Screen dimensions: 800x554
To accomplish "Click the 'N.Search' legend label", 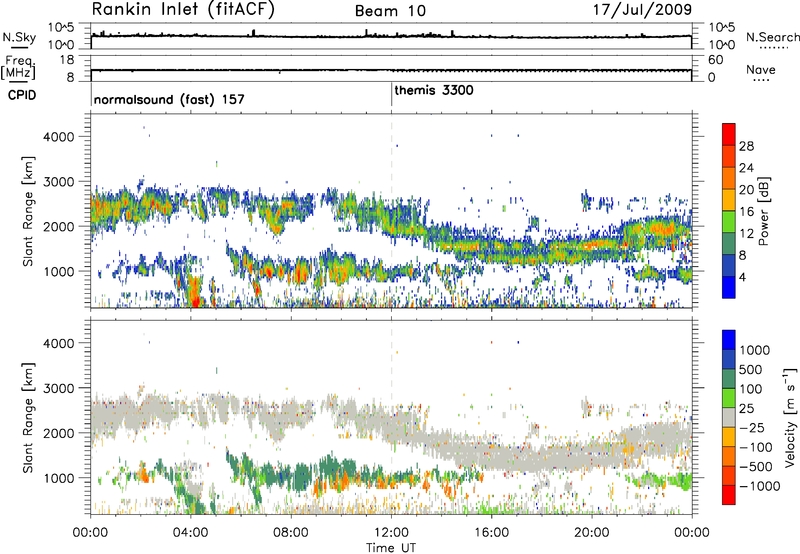I will [772, 37].
